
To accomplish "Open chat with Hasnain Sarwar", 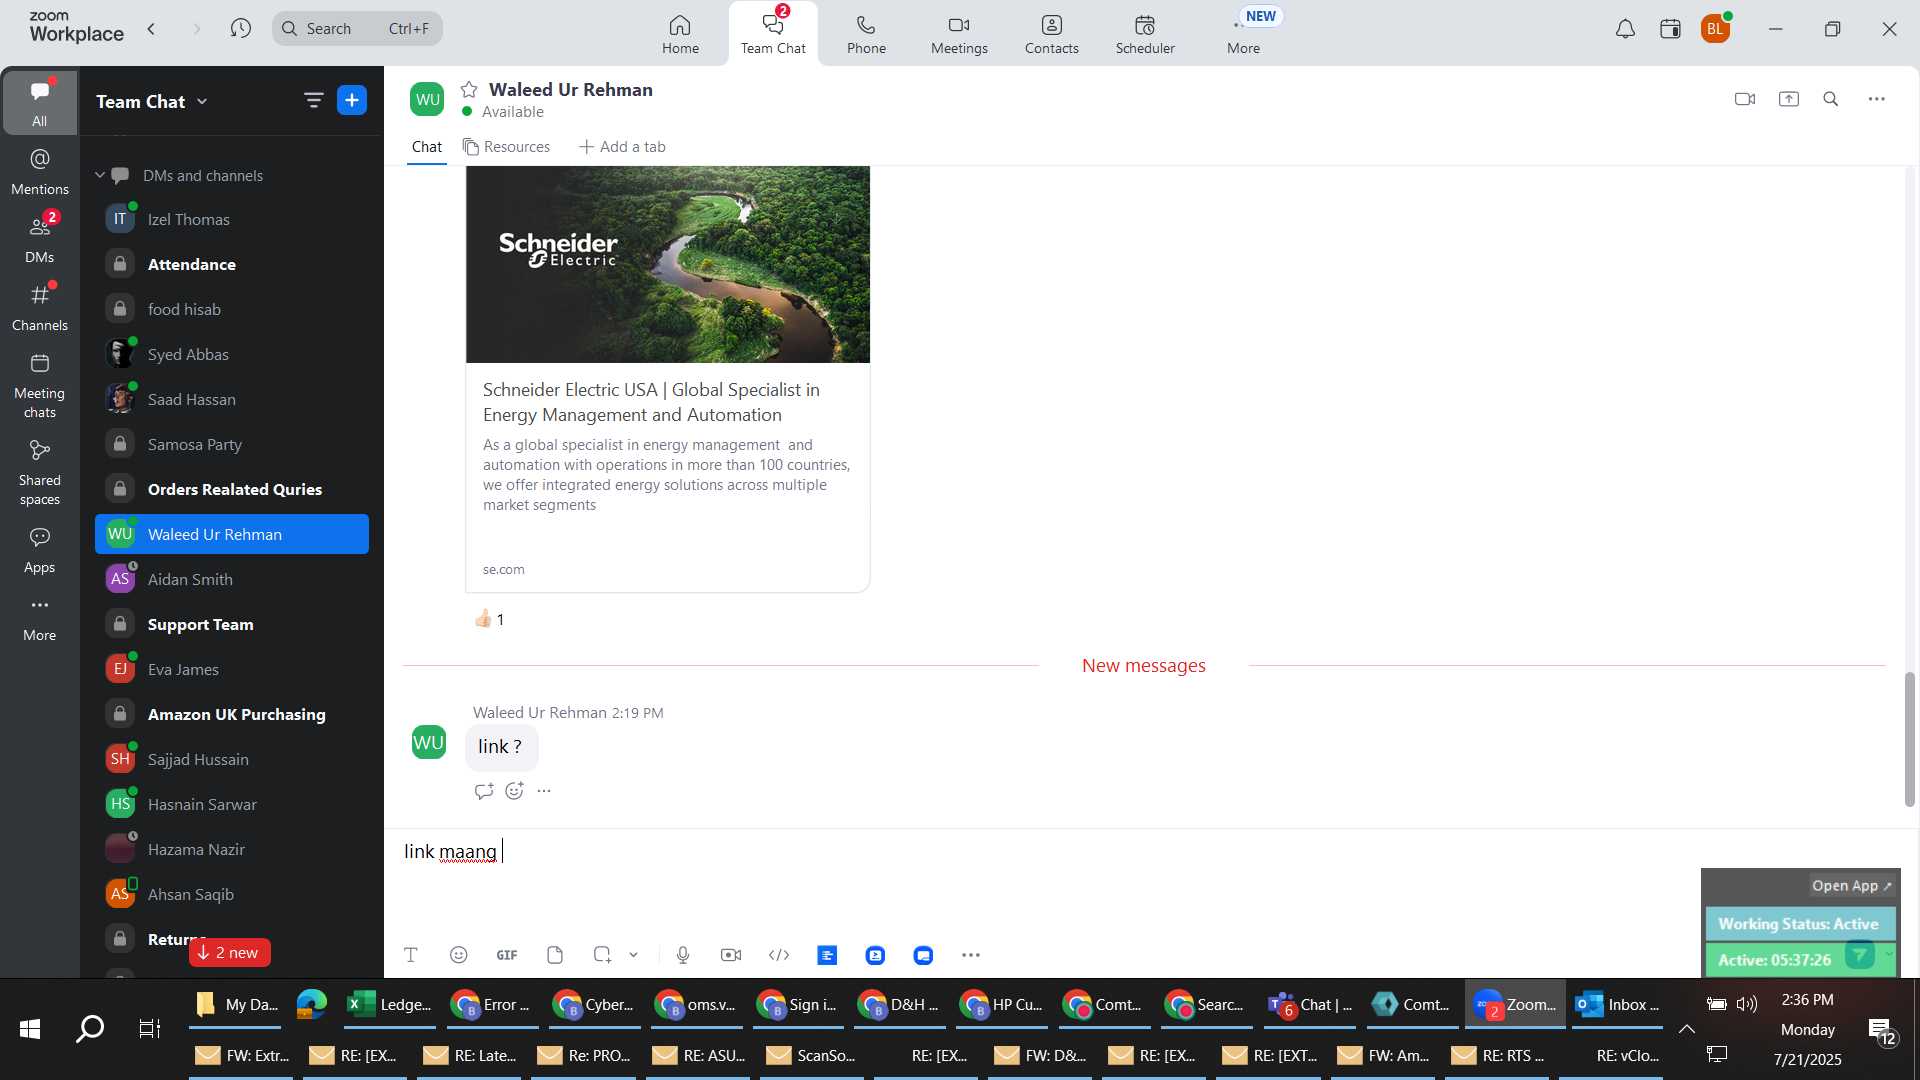I will point(232,804).
